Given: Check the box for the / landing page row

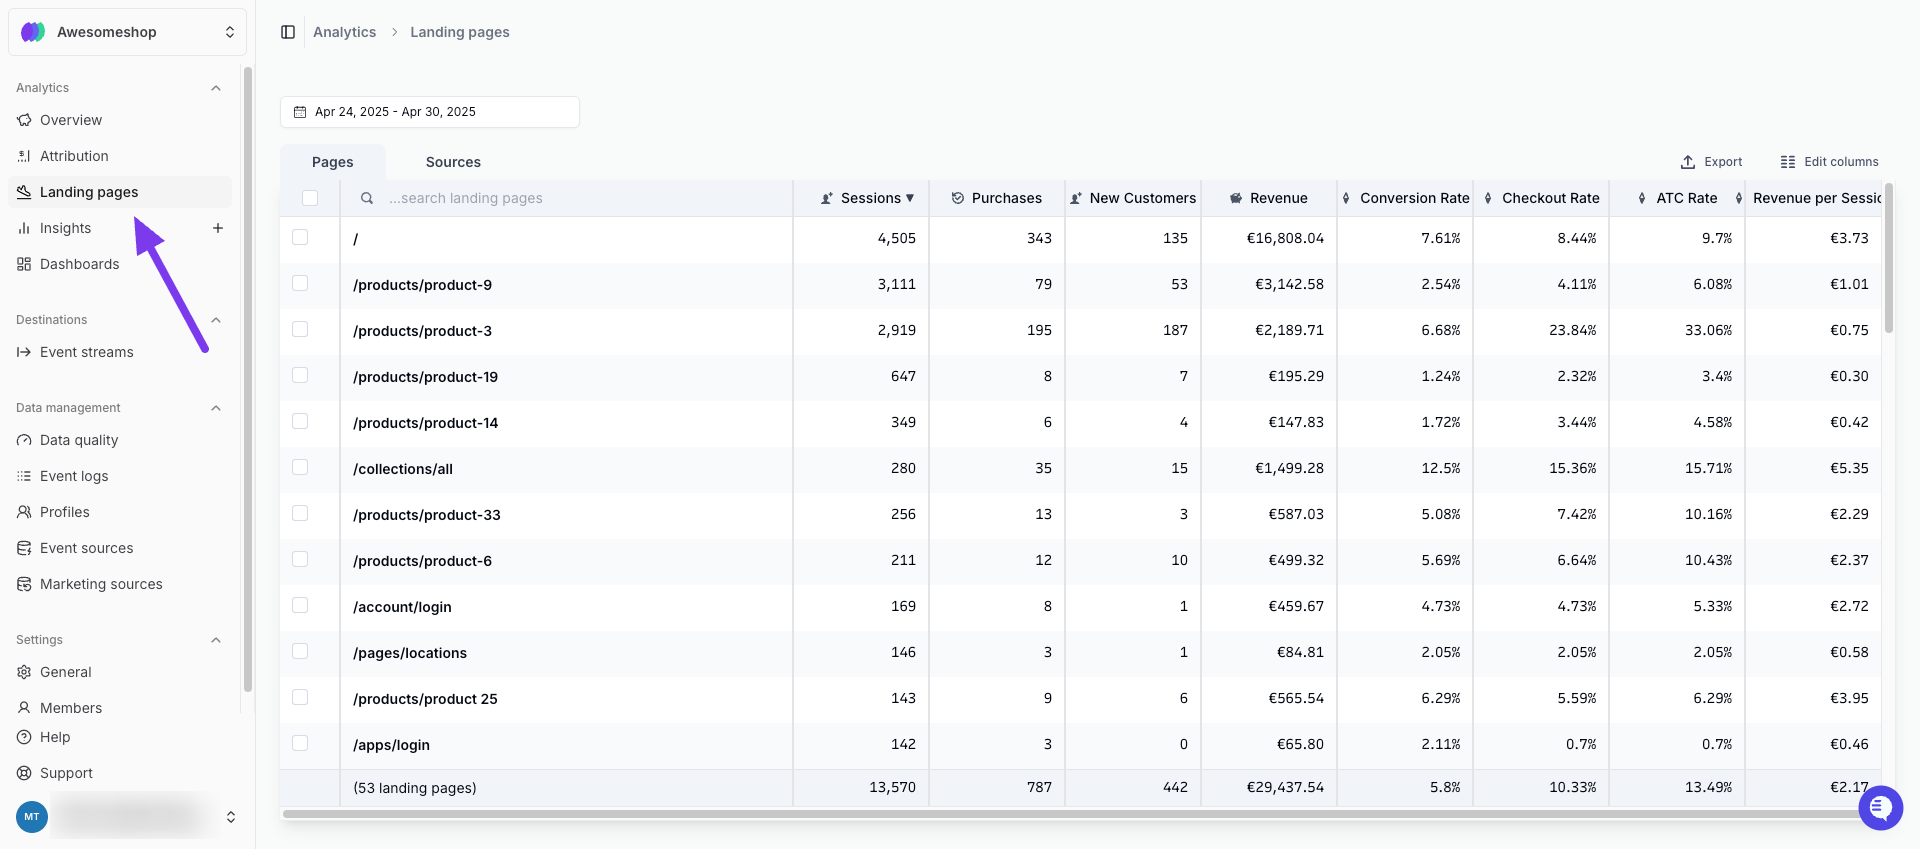Looking at the screenshot, I should tap(300, 237).
